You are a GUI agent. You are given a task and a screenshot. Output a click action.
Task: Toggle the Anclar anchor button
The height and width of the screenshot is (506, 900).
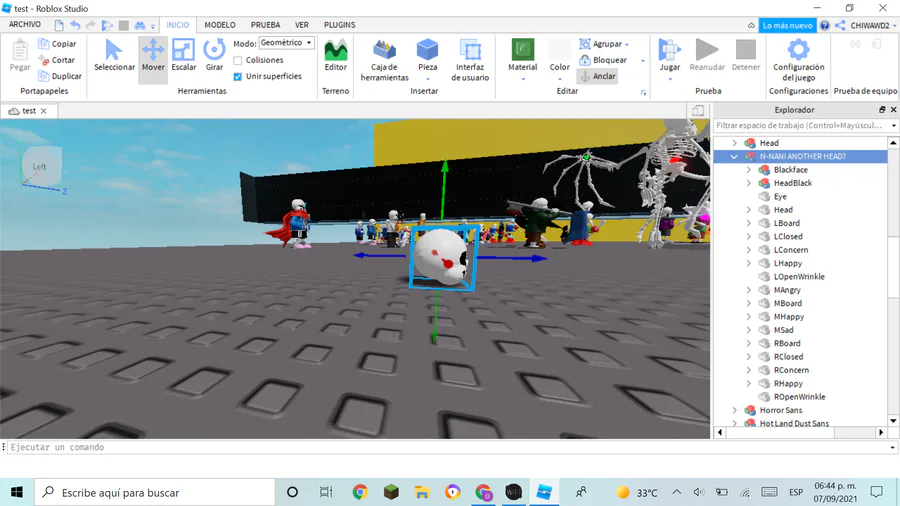pos(598,76)
